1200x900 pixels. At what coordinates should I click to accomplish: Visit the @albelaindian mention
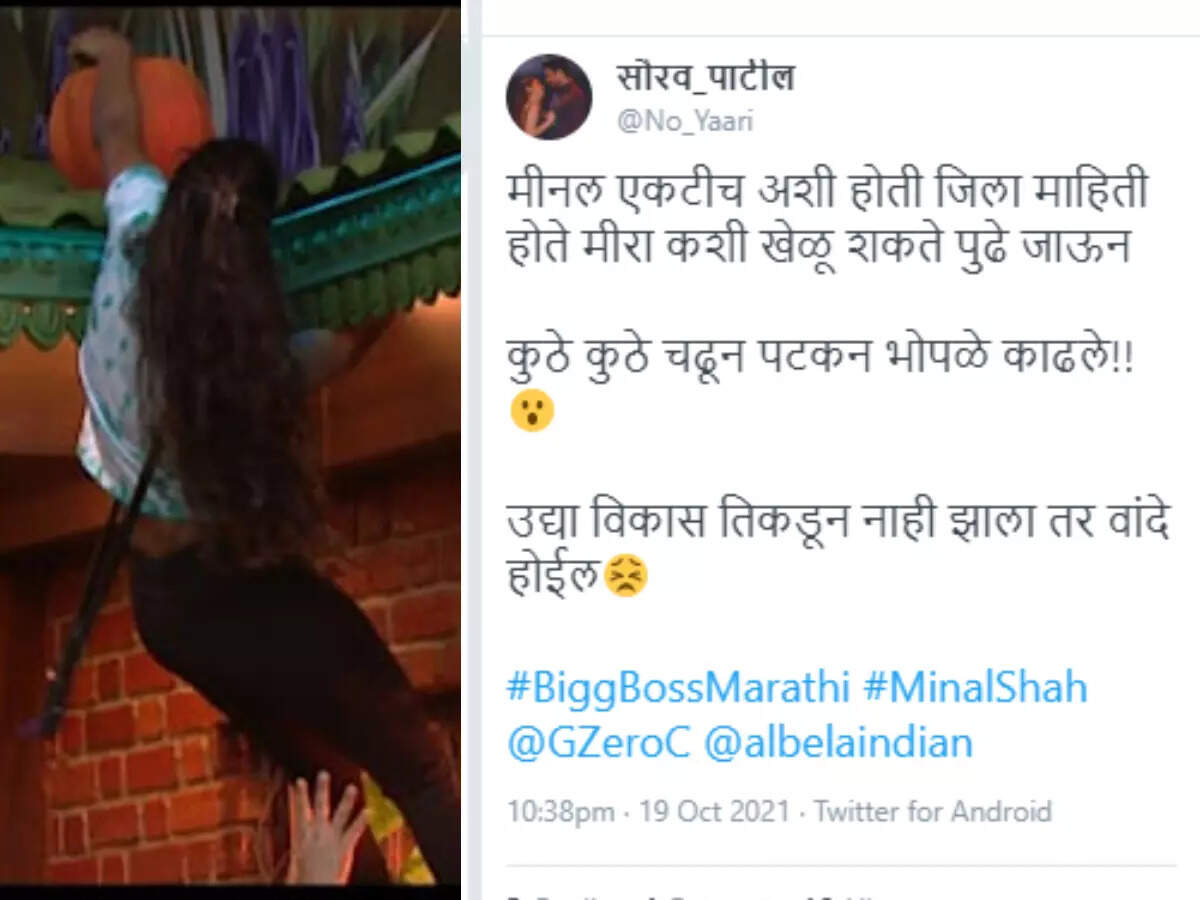point(839,743)
